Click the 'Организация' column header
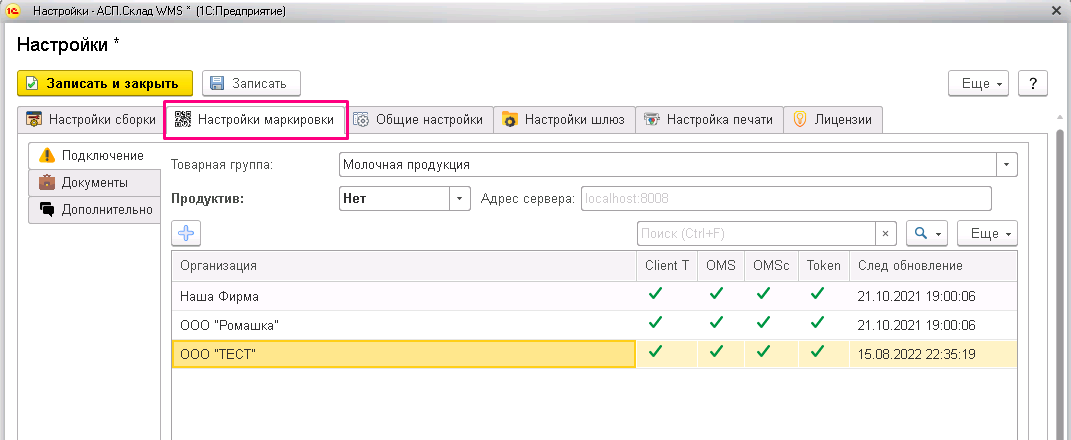The image size is (1071, 440). (x=404, y=266)
